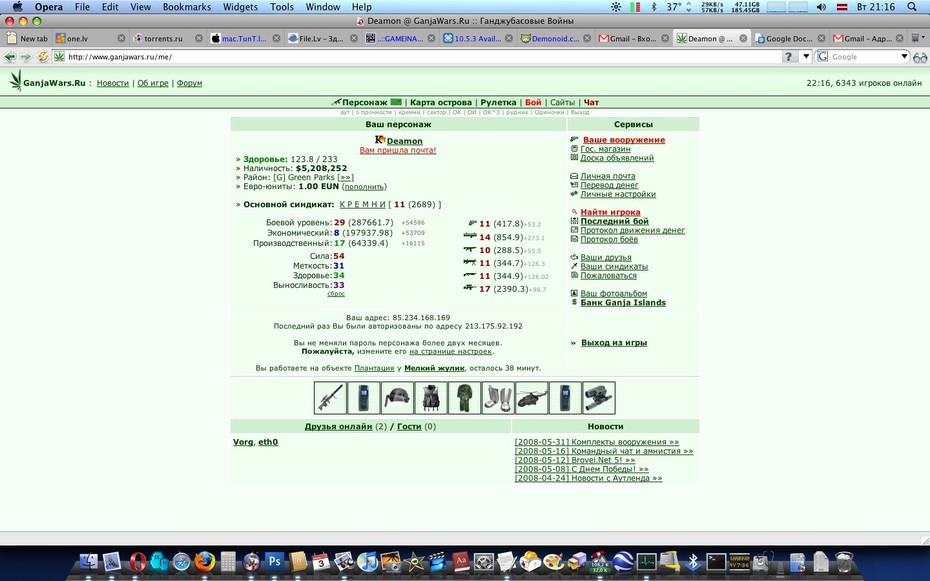Open the Bookmarks menu
Screen dimensions: 930x581
(187, 7)
